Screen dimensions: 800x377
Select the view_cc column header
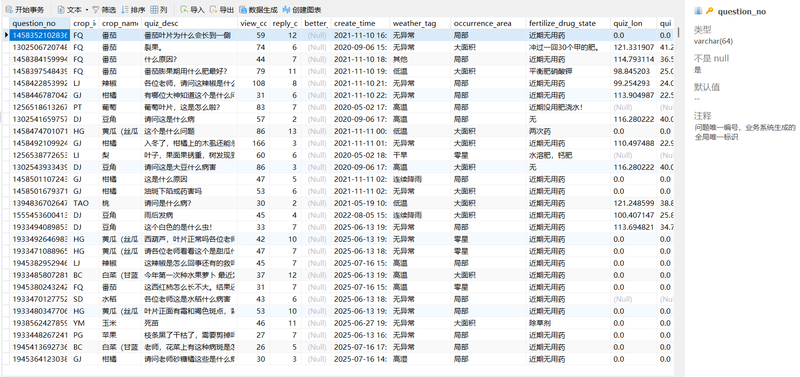[x=253, y=23]
